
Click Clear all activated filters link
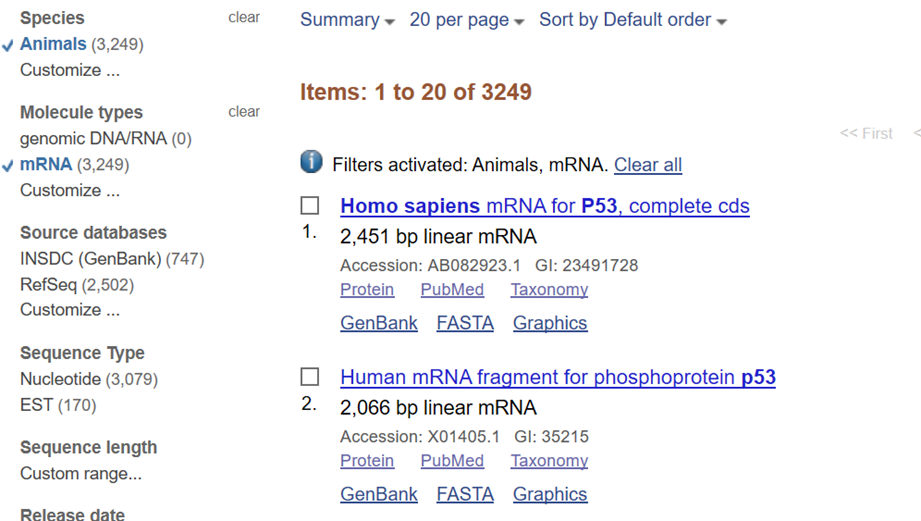click(x=648, y=165)
